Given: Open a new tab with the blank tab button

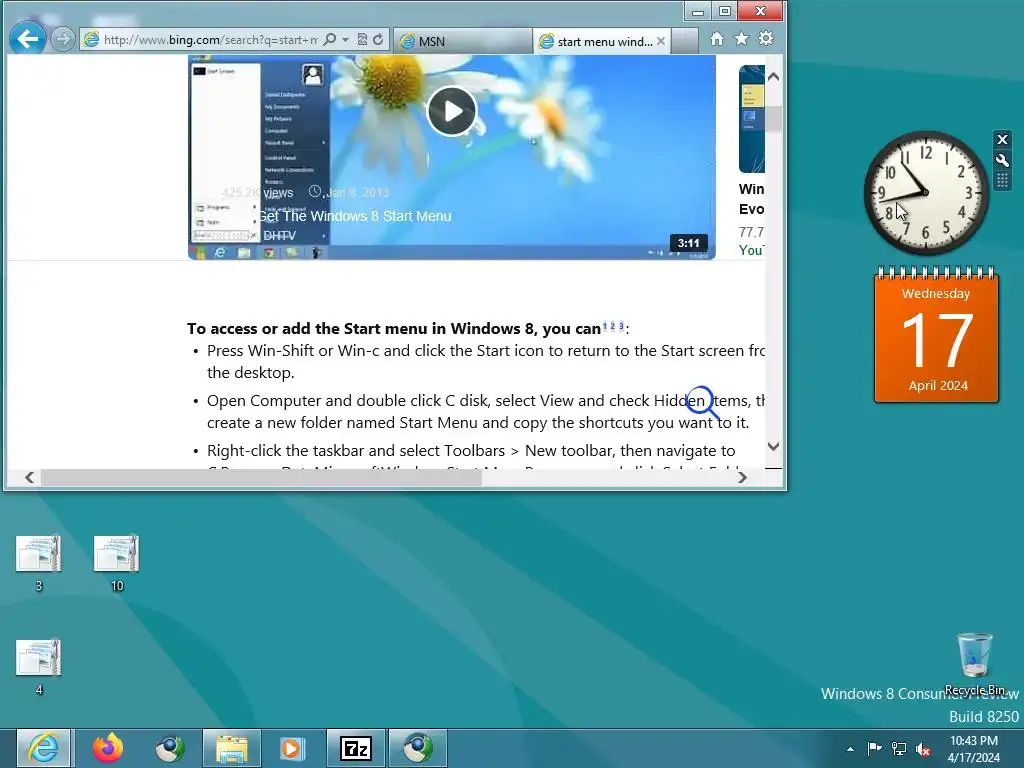Looking at the screenshot, I should (685, 41).
